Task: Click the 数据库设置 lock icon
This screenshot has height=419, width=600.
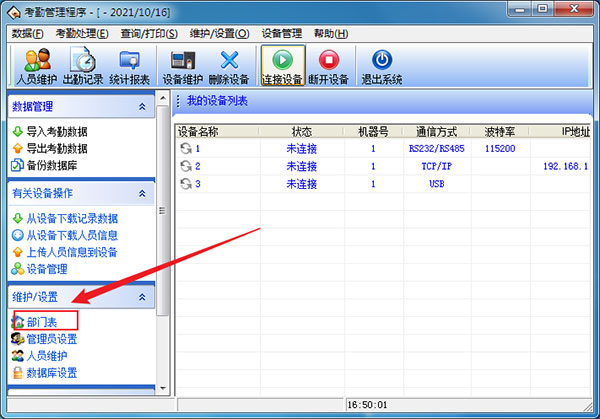Action: (x=18, y=373)
